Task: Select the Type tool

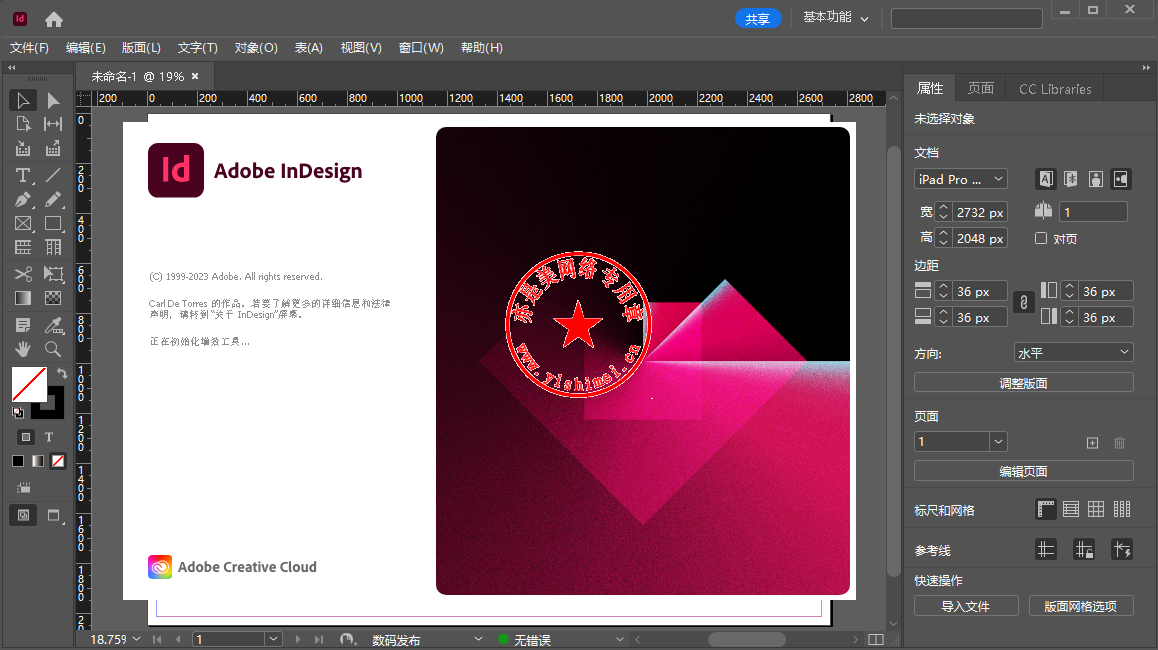Action: (23, 175)
